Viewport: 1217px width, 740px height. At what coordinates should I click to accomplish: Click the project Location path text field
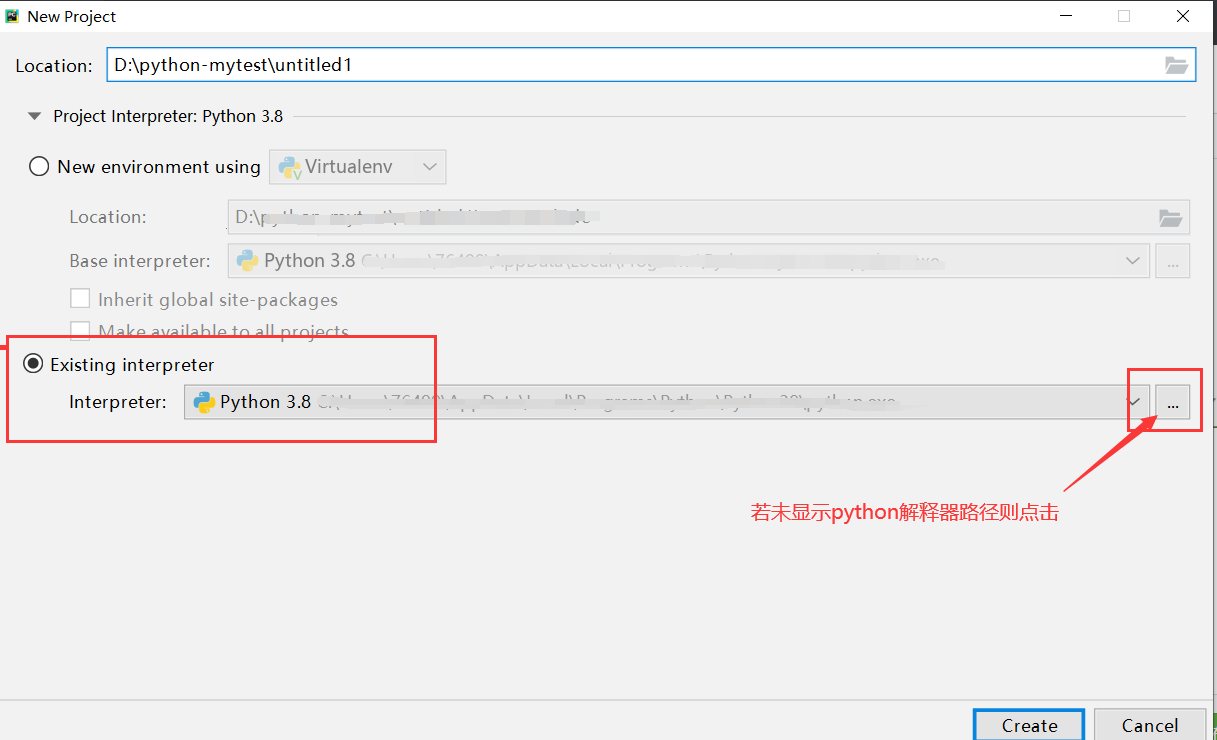630,66
